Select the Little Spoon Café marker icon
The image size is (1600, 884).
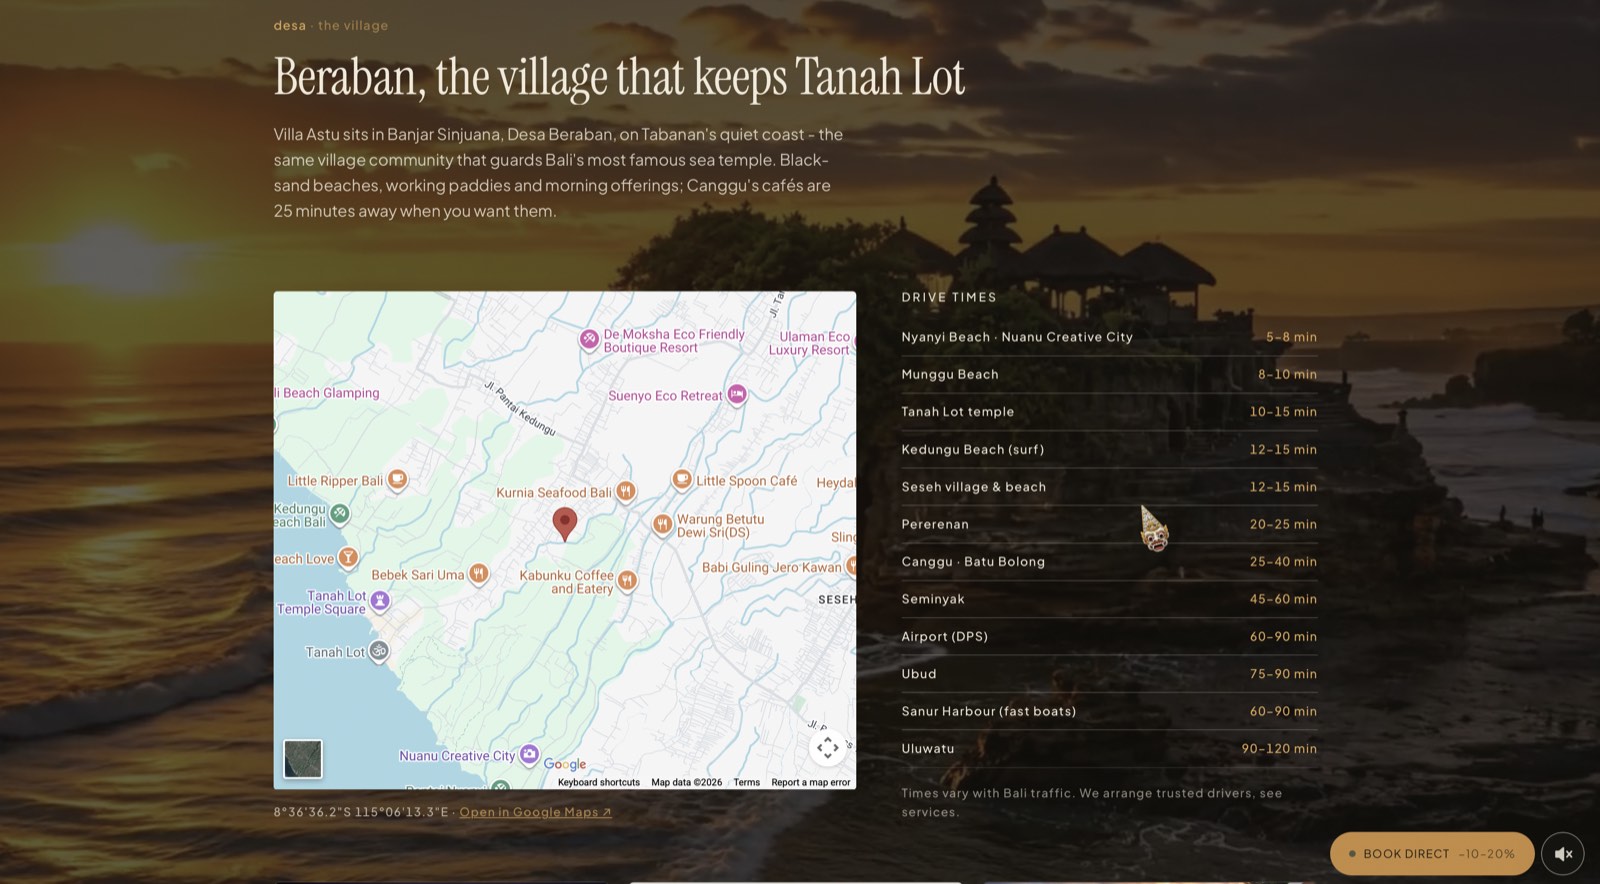point(682,479)
